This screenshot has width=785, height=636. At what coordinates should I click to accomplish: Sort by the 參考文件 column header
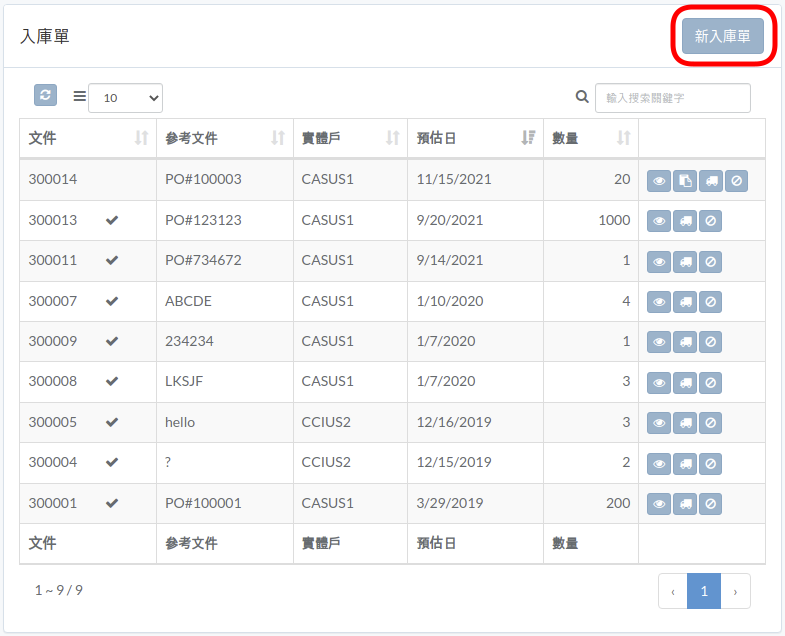pos(225,138)
